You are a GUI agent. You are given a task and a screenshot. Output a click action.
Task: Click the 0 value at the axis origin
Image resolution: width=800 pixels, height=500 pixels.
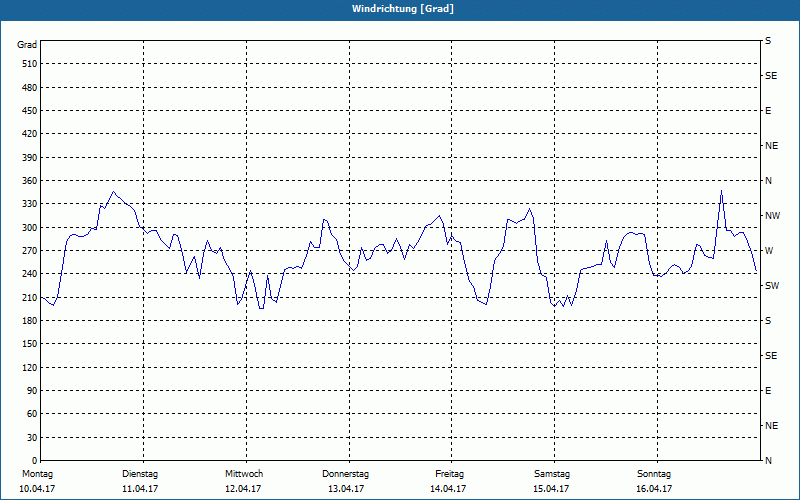[x=35, y=461]
